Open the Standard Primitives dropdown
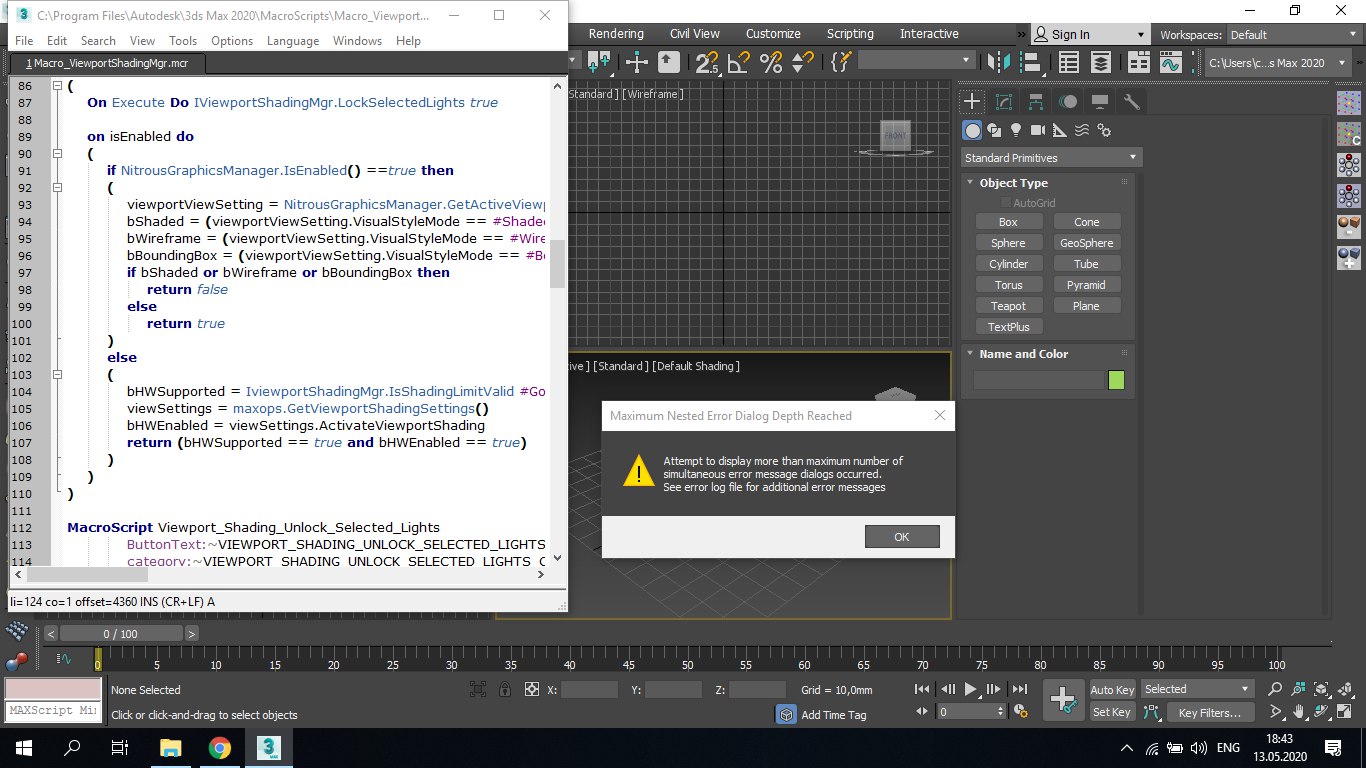 [1051, 158]
